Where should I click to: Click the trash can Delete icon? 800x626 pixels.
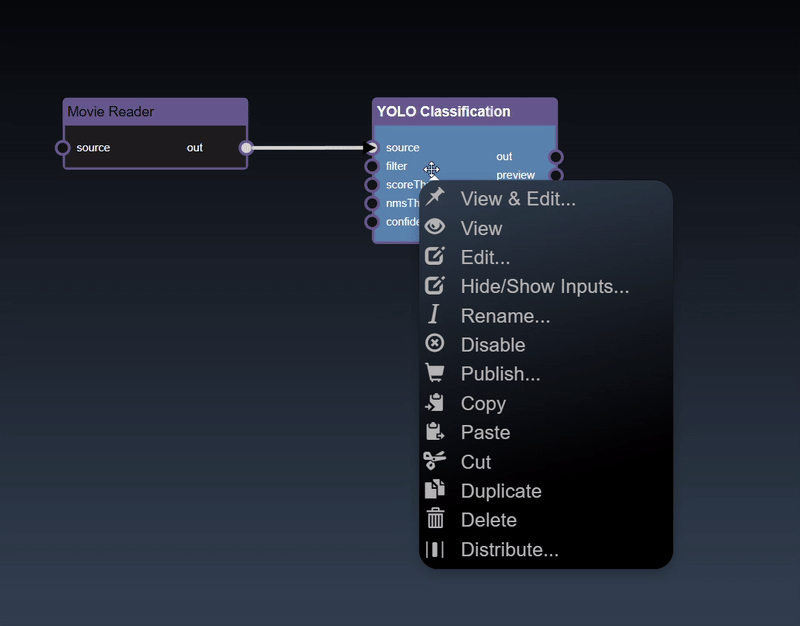434,519
